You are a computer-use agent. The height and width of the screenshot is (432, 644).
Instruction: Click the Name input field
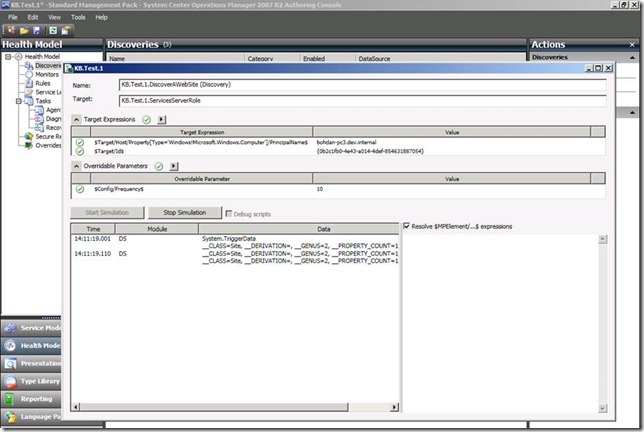pyautogui.click(x=360, y=86)
